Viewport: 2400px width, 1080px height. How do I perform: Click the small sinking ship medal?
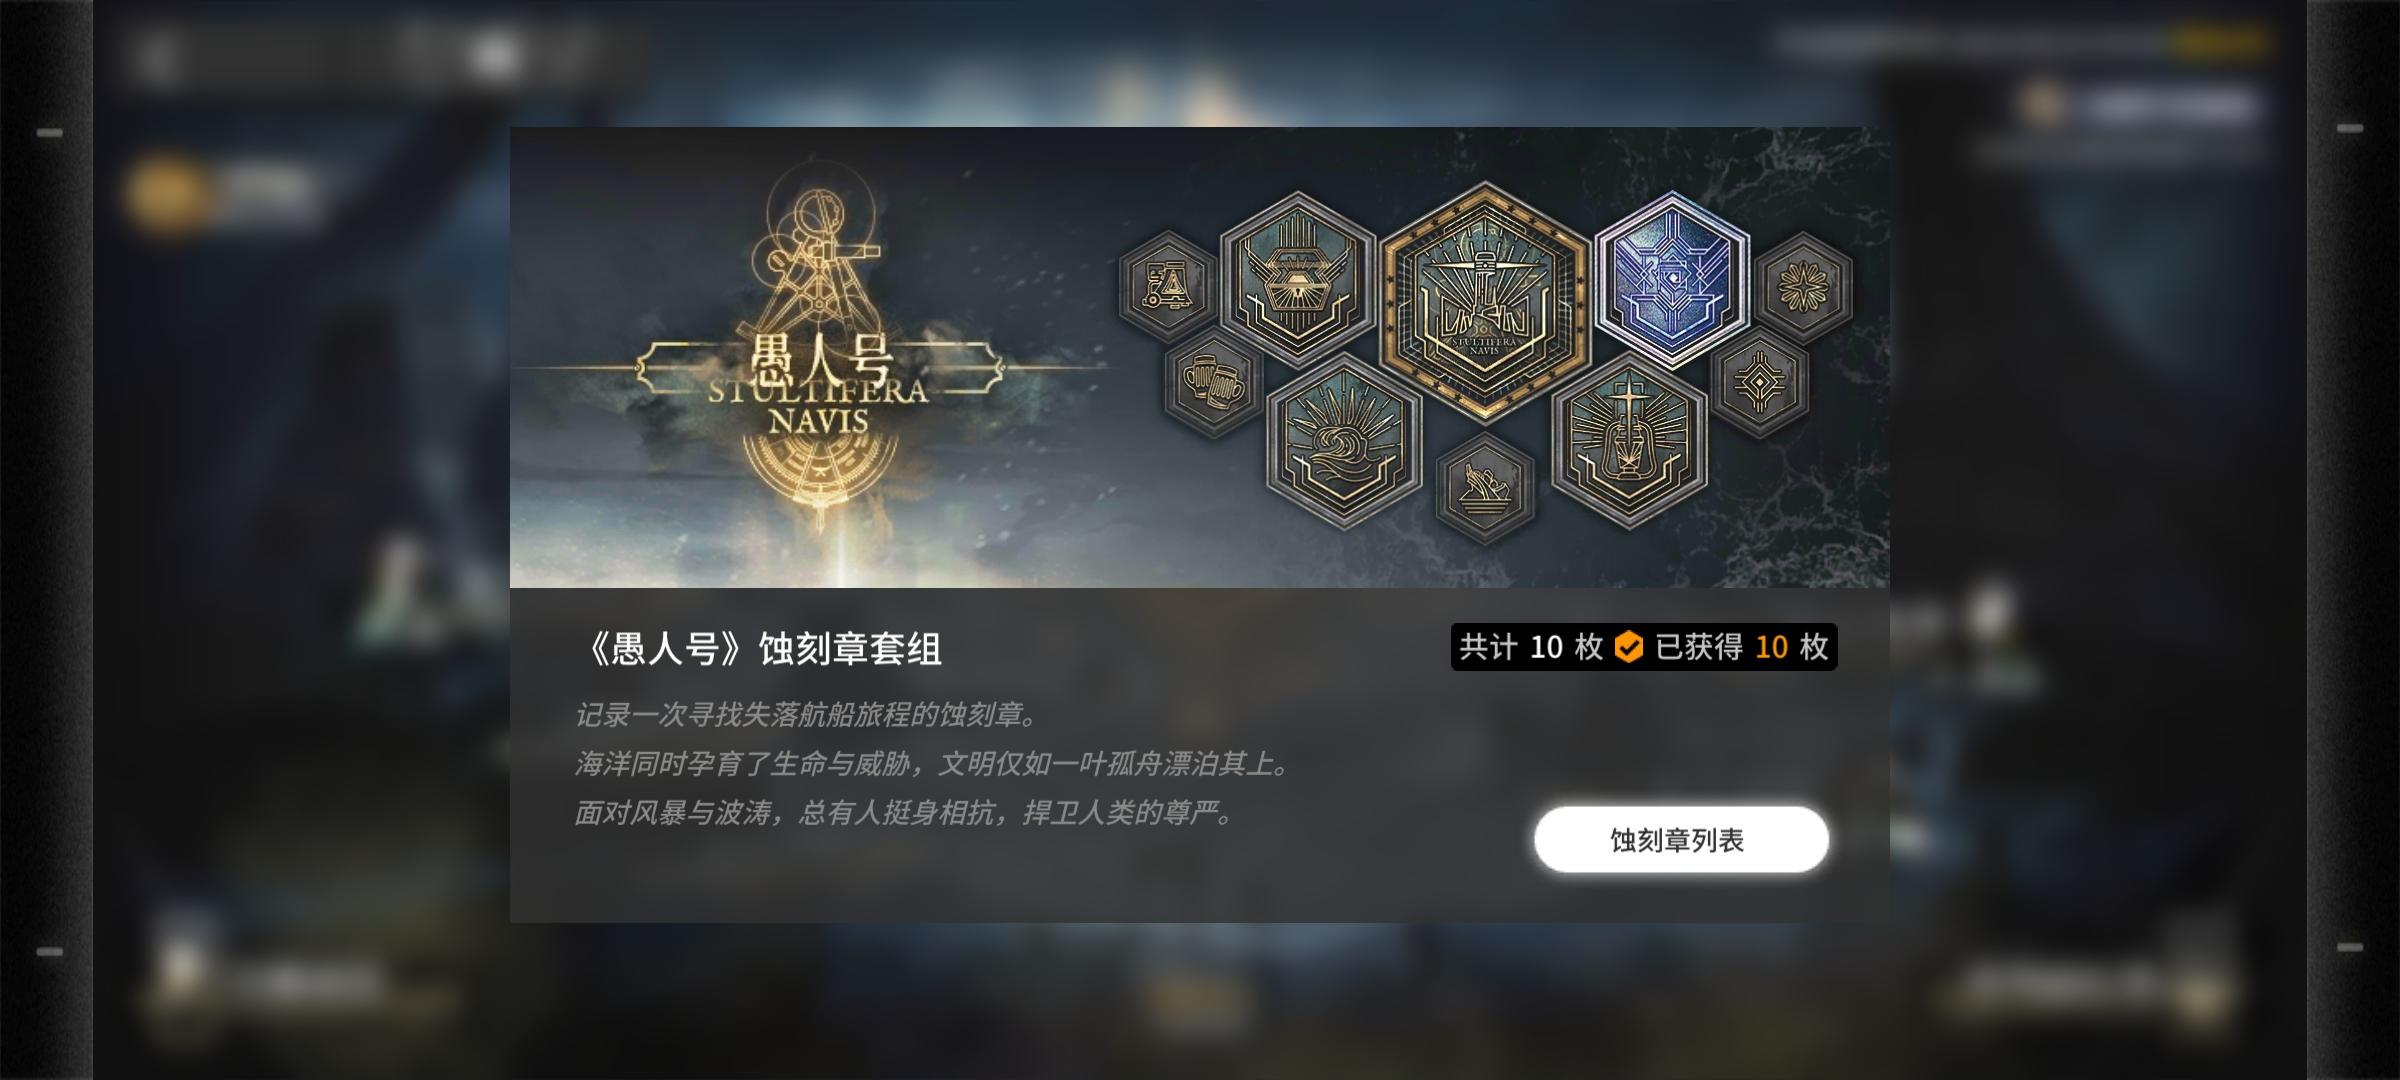pyautogui.click(x=1485, y=489)
